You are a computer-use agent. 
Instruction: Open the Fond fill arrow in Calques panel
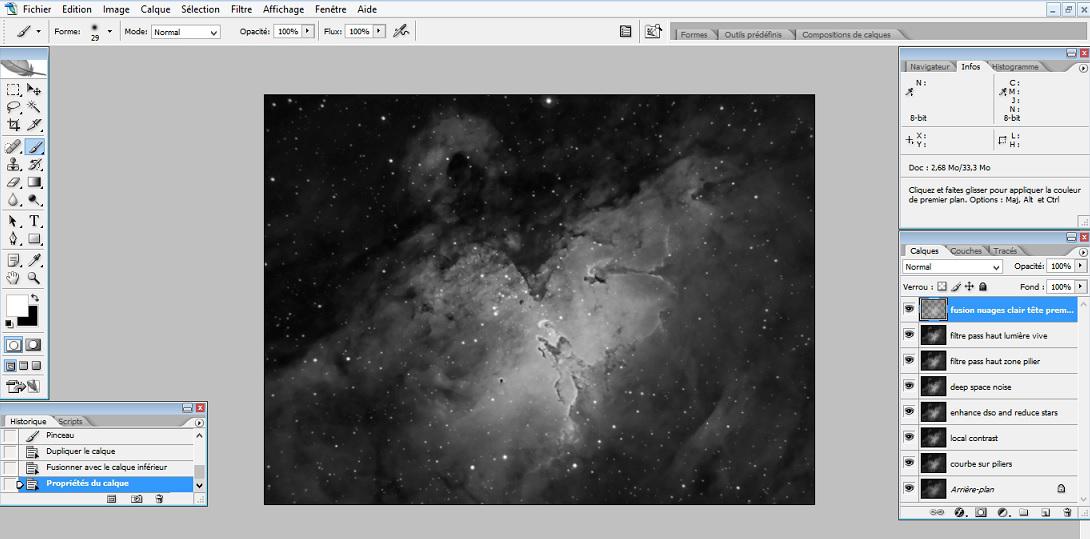(1080, 287)
